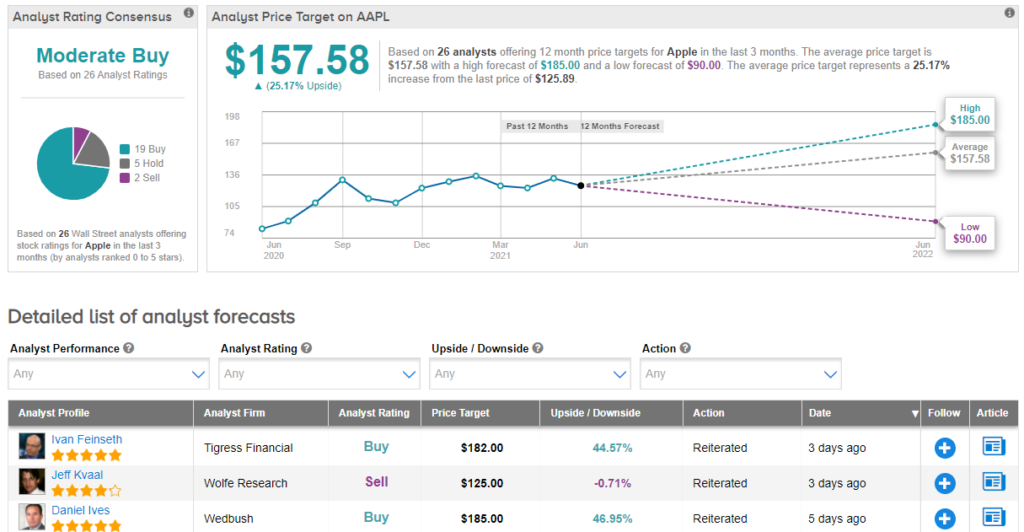Open article icon for Wedbush row
The height and width of the screenshot is (532, 1024).
(x=993, y=518)
